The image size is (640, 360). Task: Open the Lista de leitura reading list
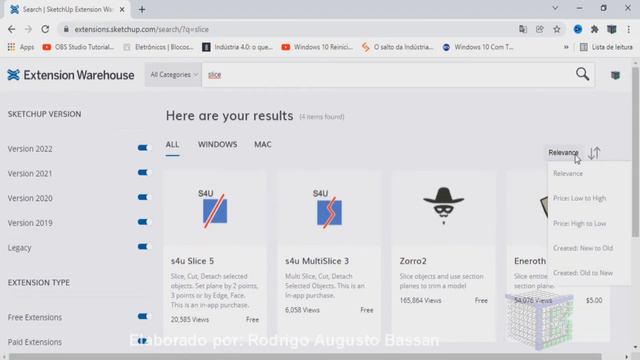pos(606,47)
